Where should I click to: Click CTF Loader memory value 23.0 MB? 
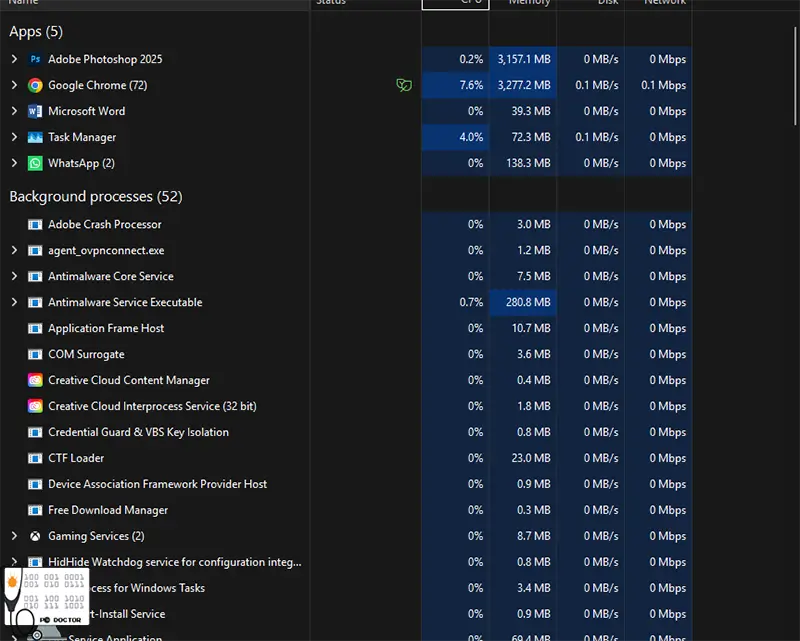(x=531, y=458)
